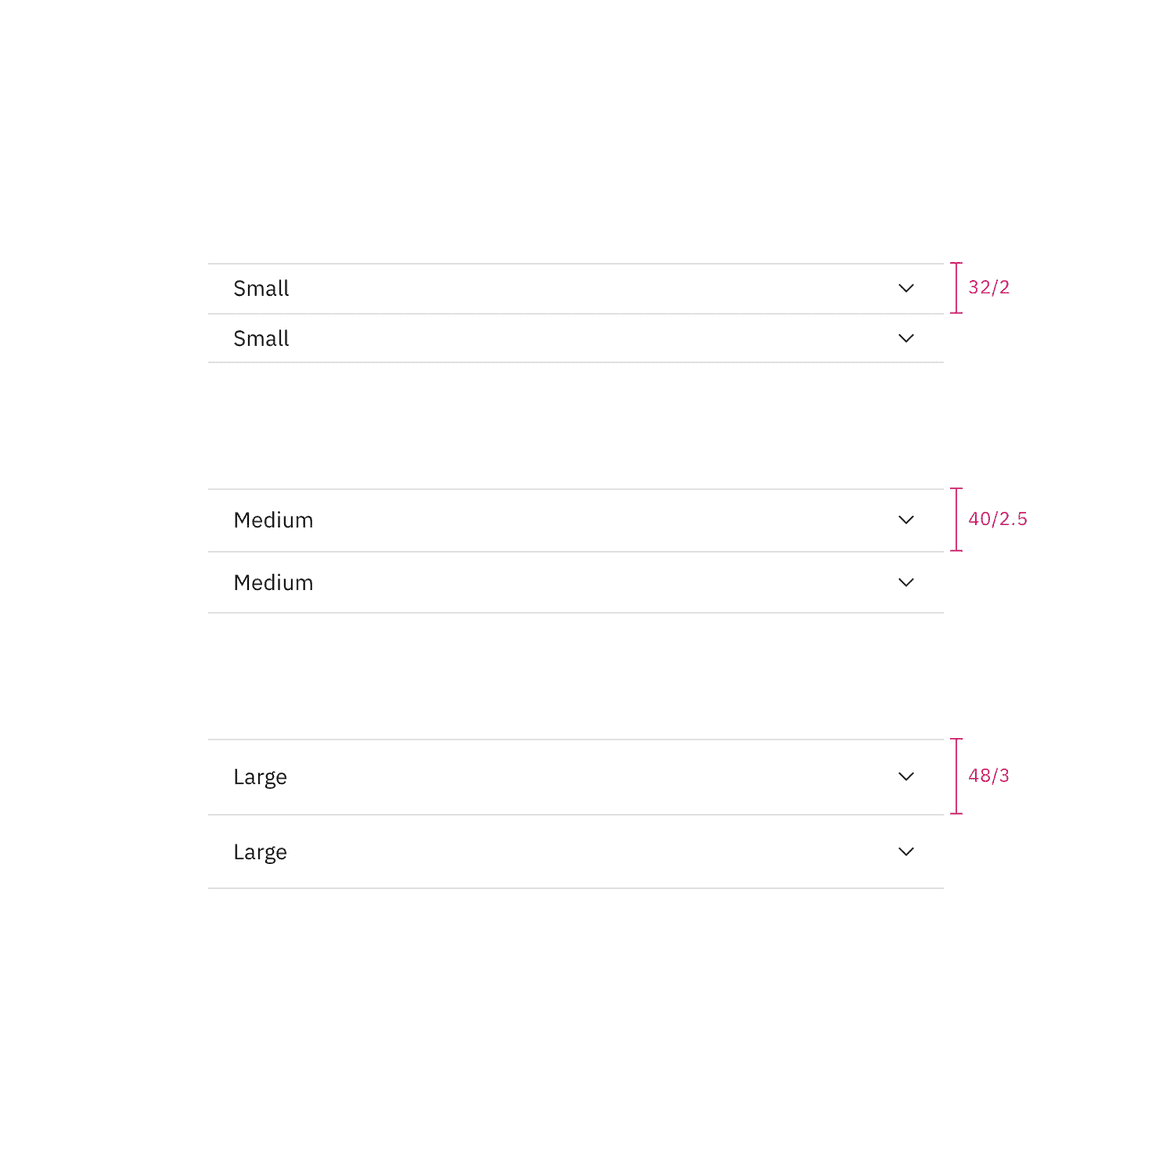Image resolution: width=1152 pixels, height=1152 pixels.
Task: Click the pink 48/3 measurement annotation
Action: [989, 775]
